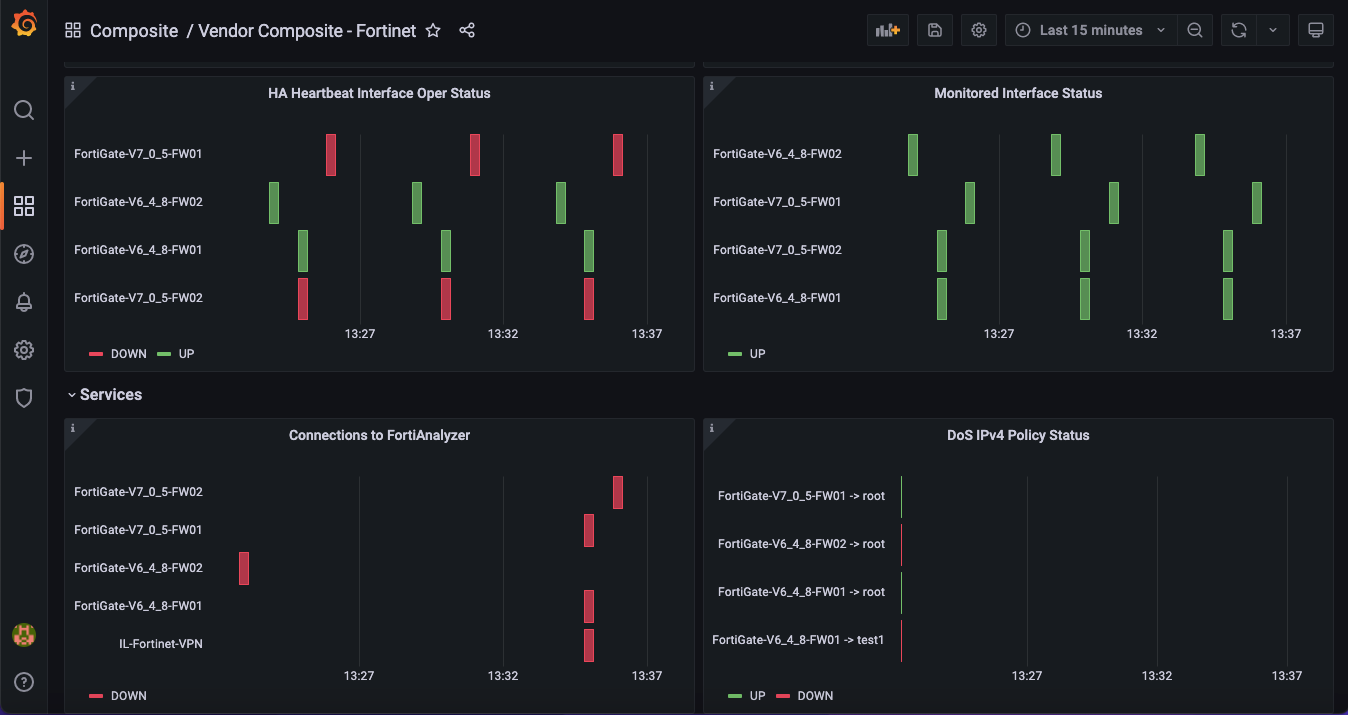The image size is (1348, 715).
Task: Open Server Admin shield icon
Action: pos(24,398)
